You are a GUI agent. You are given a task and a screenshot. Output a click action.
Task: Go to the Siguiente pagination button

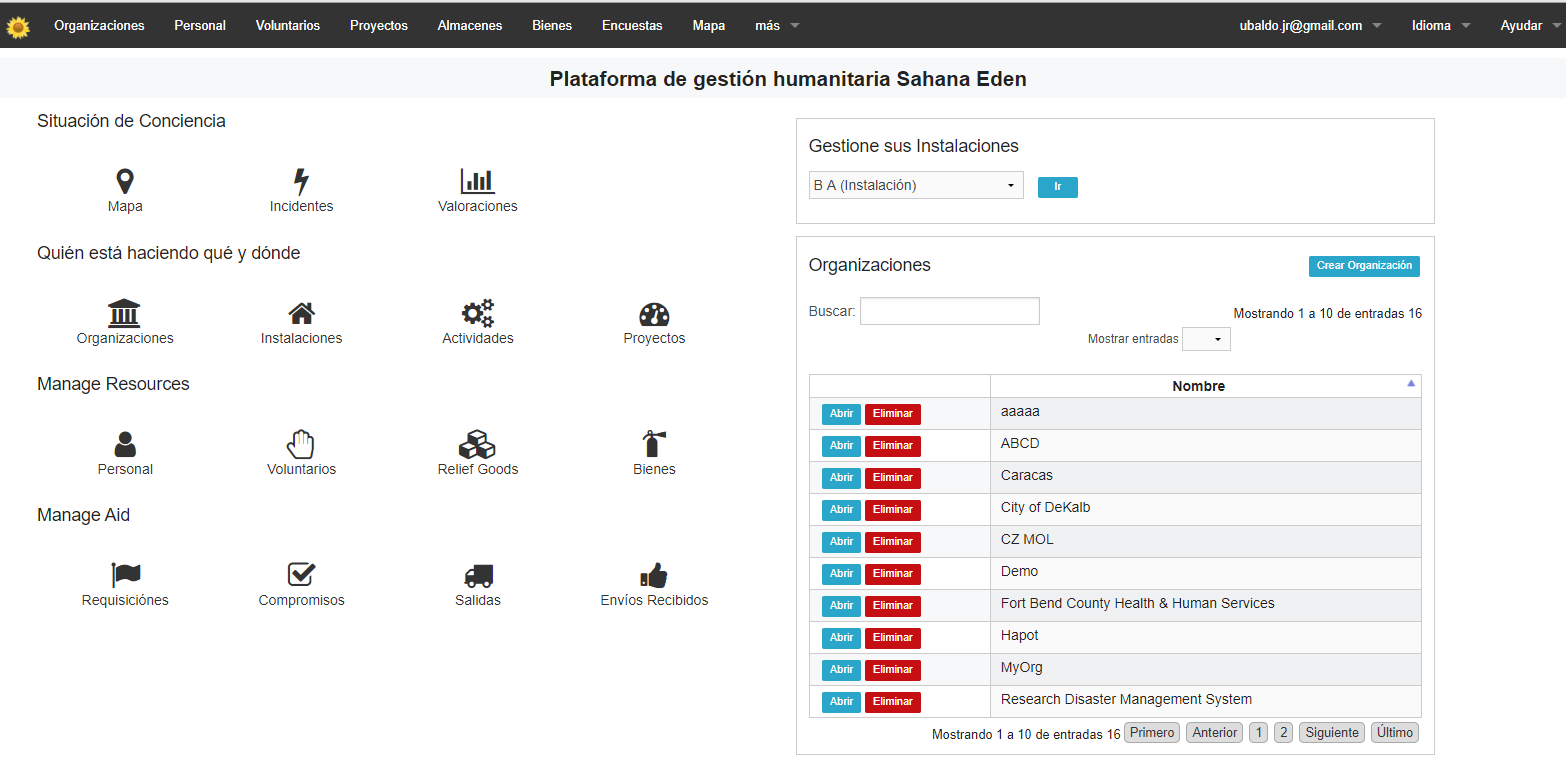coord(1332,733)
